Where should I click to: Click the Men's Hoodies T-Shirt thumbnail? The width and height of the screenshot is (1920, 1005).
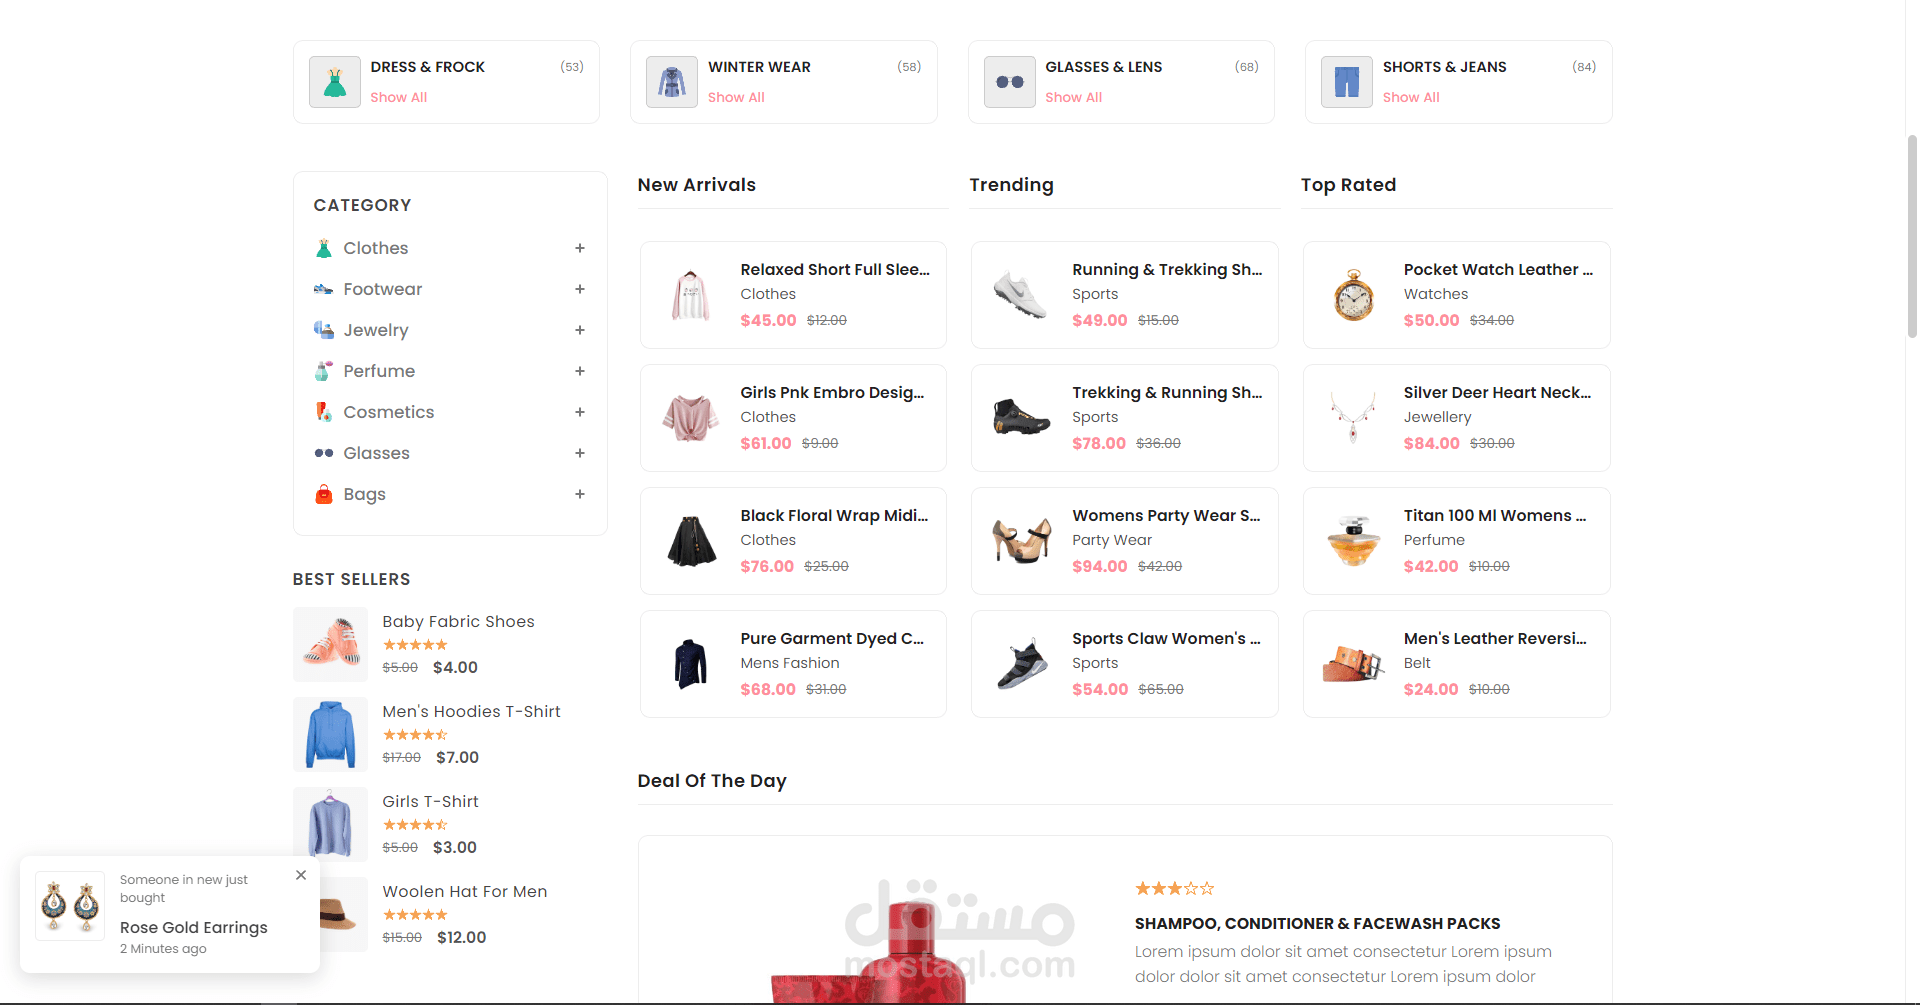tap(331, 734)
